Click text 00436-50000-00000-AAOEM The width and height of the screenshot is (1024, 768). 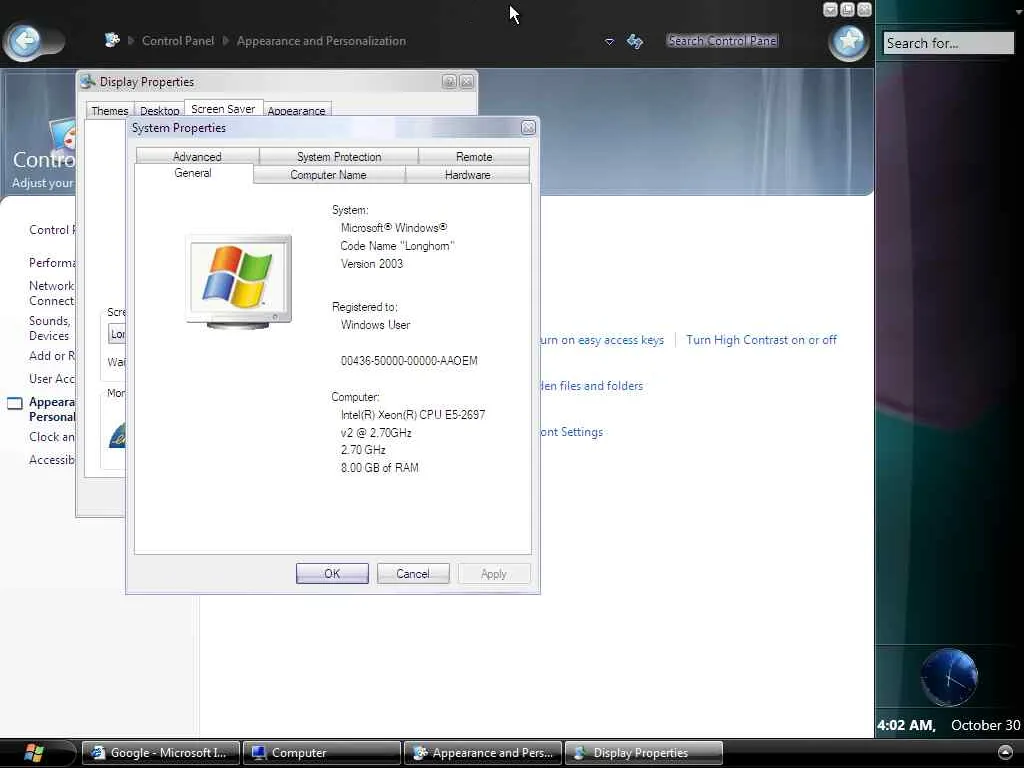(x=409, y=360)
